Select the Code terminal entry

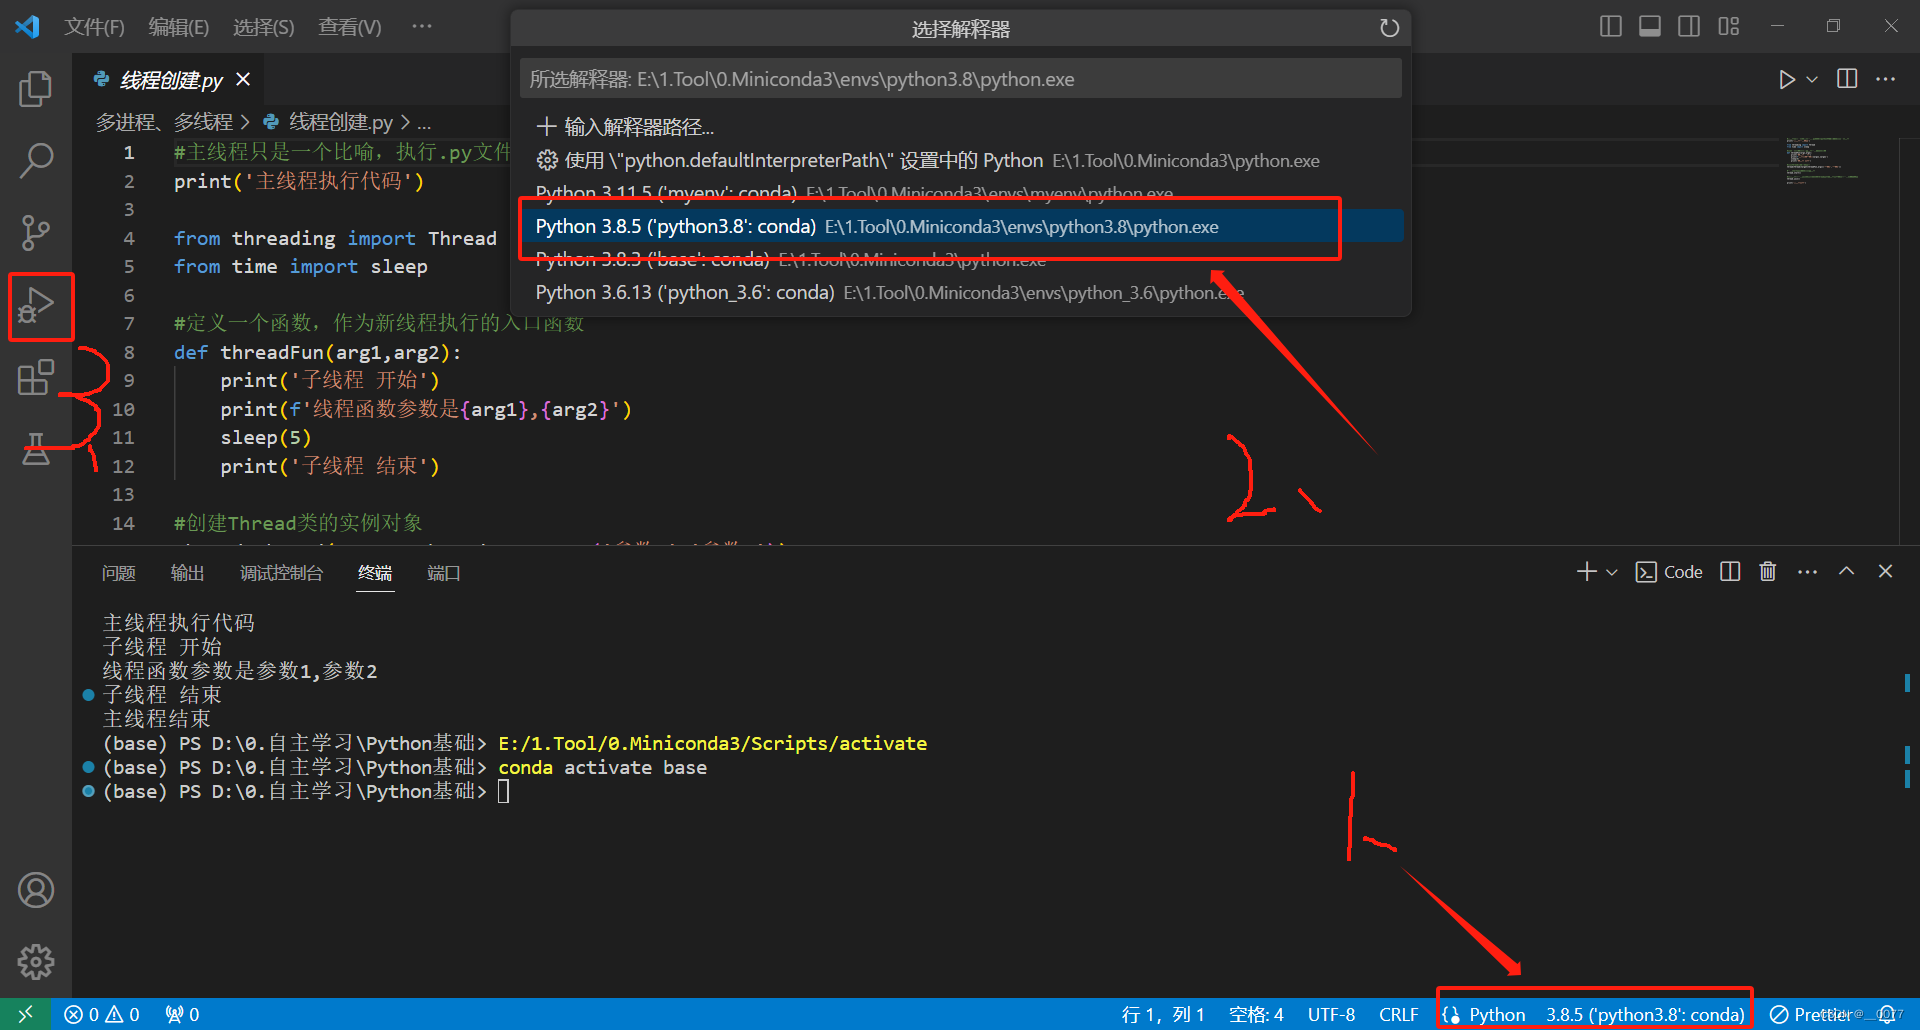click(x=1669, y=572)
